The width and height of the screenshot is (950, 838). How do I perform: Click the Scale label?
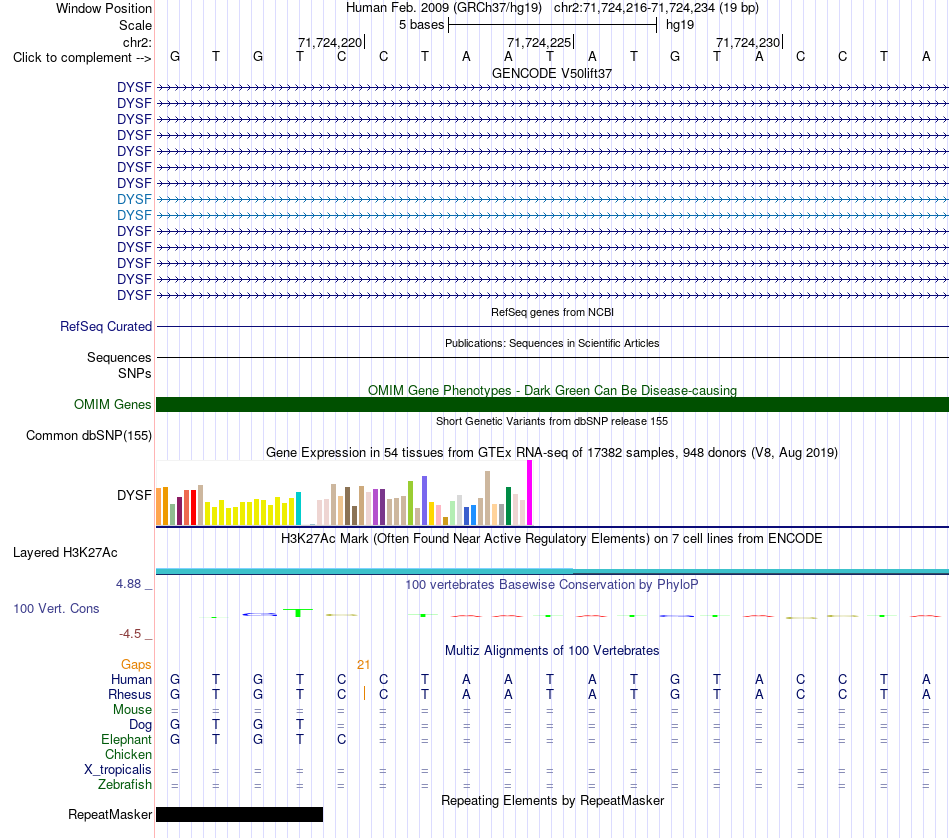coord(135,25)
